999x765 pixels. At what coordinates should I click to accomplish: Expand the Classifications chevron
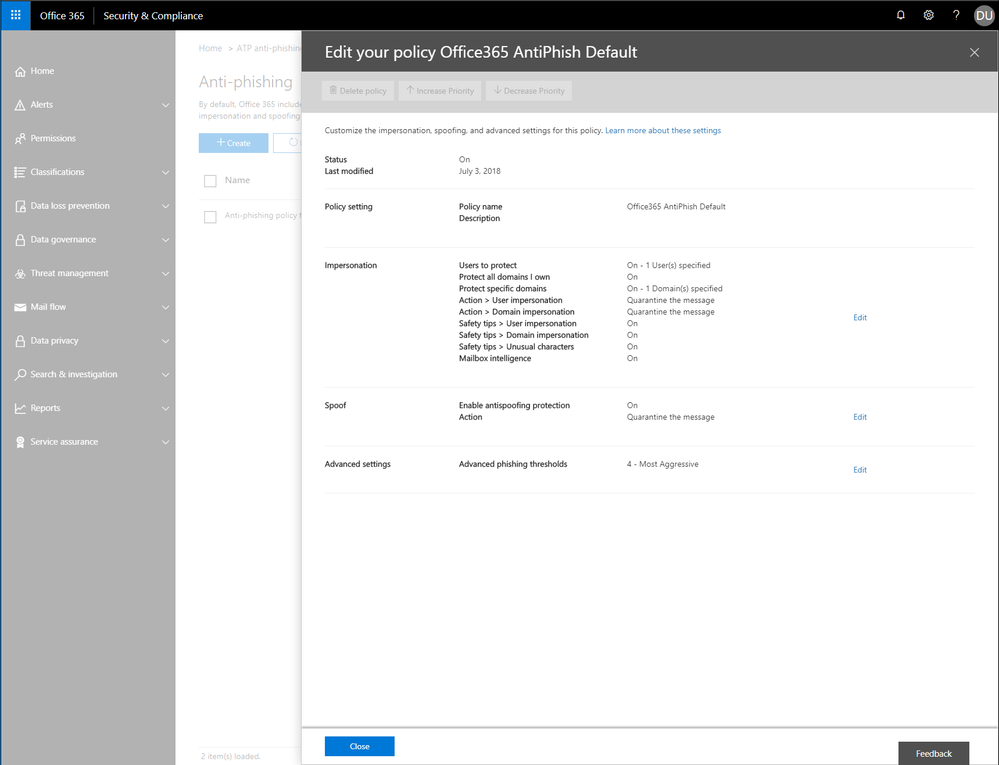point(166,173)
